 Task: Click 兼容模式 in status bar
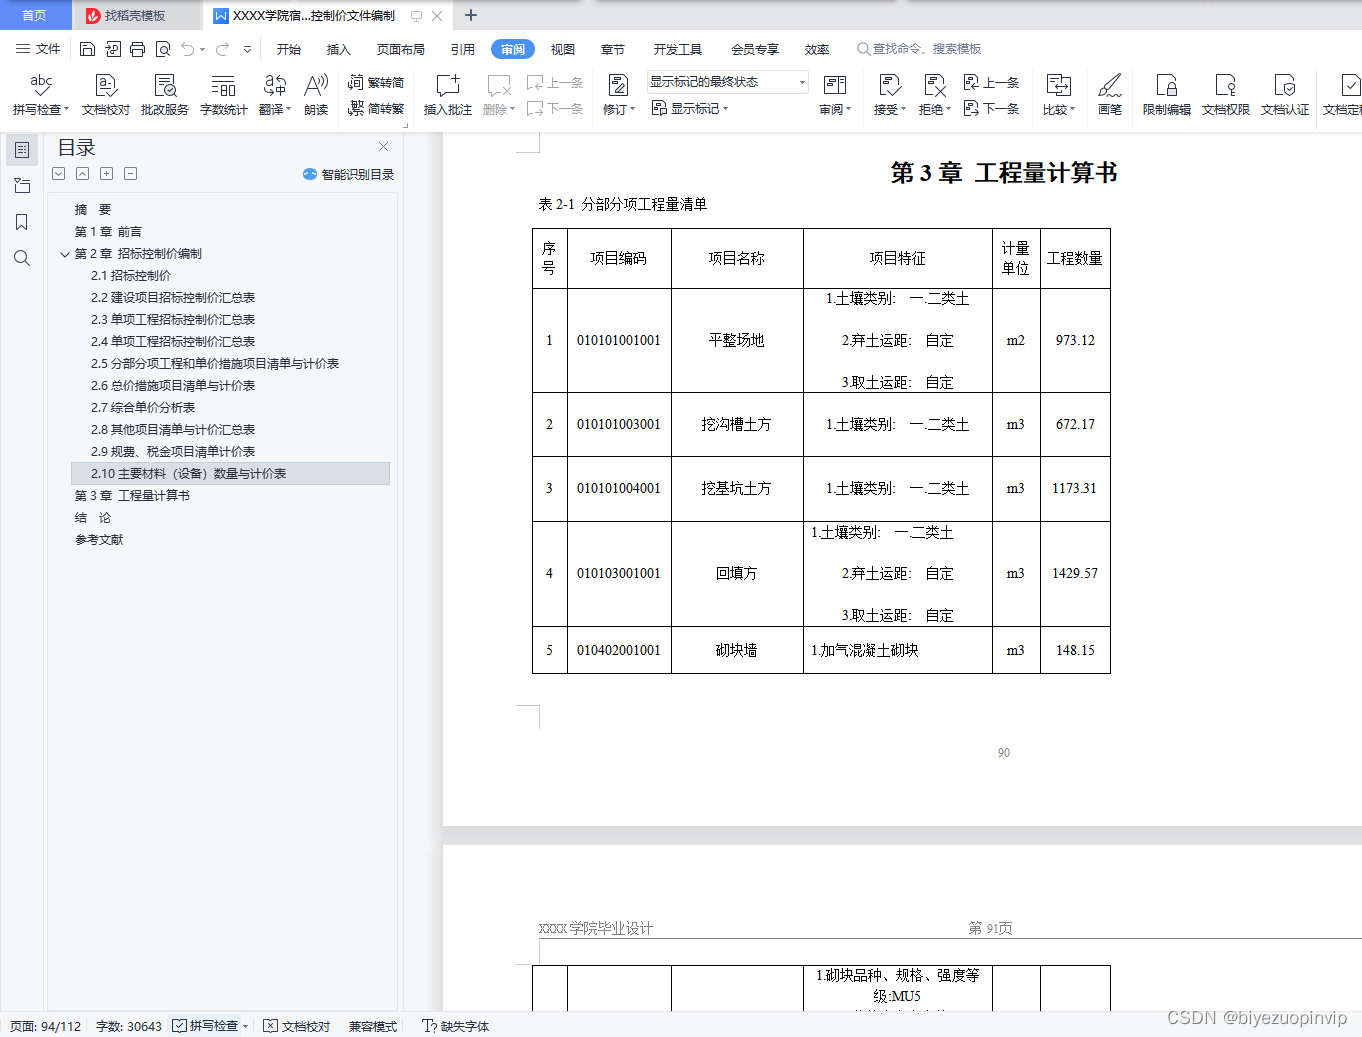pyautogui.click(x=373, y=1026)
